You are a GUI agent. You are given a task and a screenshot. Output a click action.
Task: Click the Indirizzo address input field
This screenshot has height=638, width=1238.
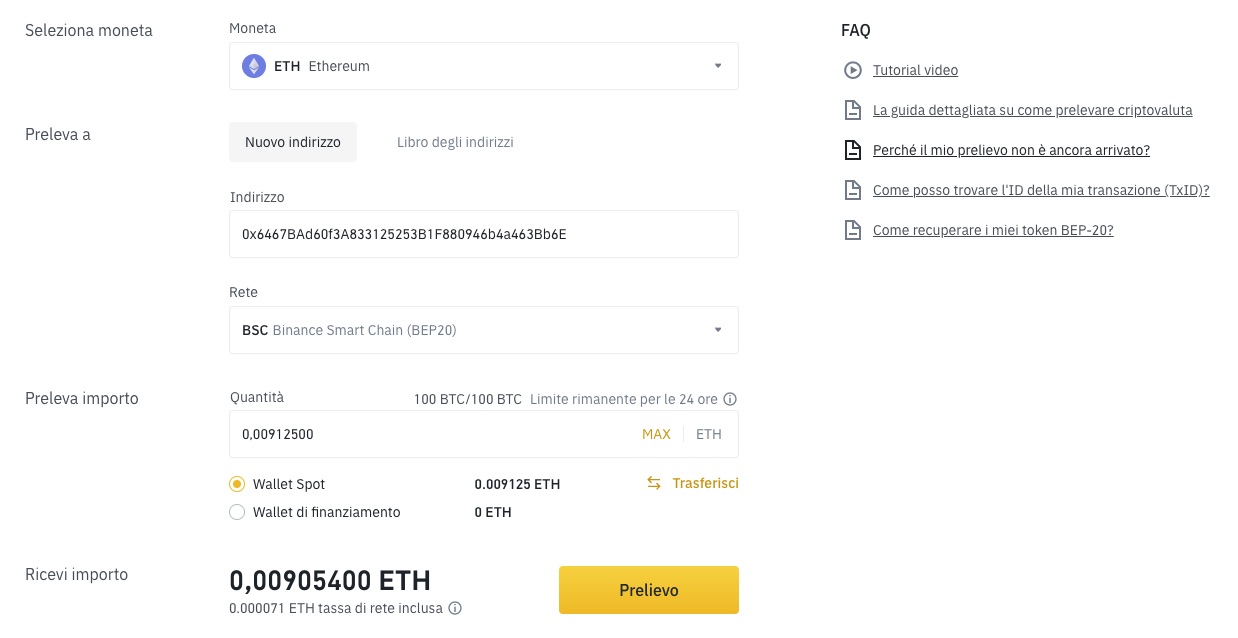pyautogui.click(x=484, y=234)
